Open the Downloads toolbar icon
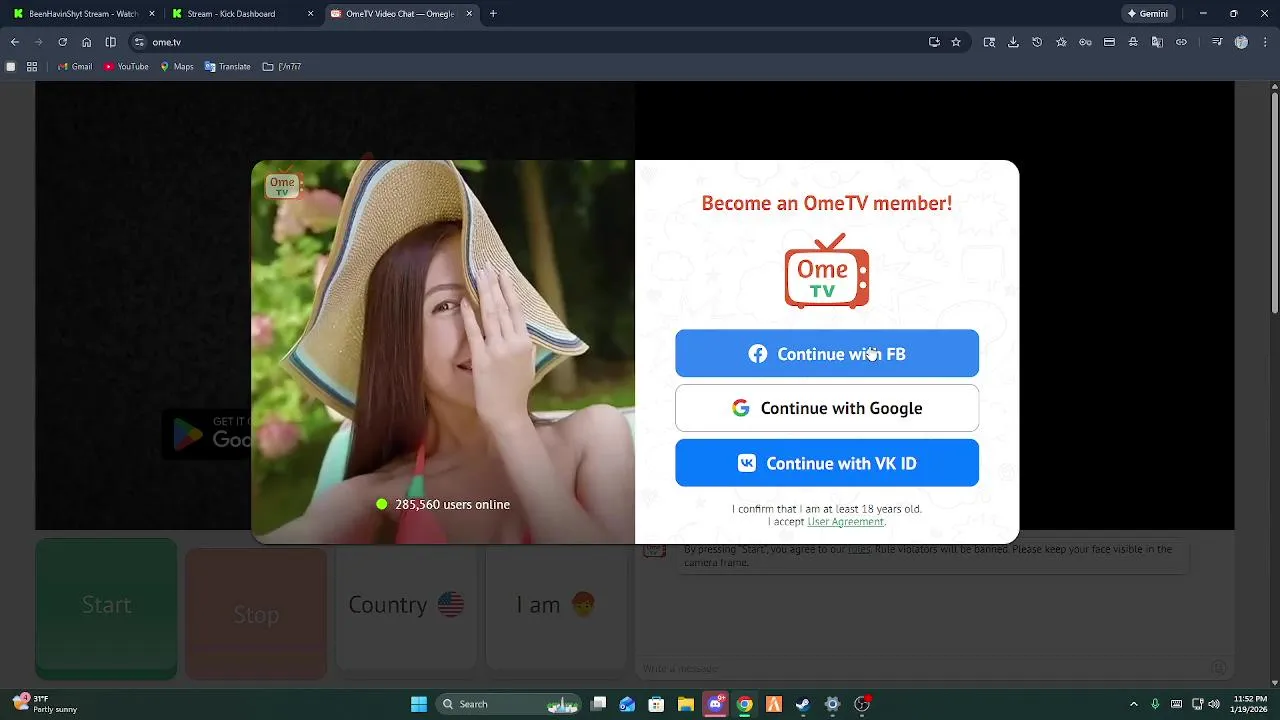The height and width of the screenshot is (720, 1280). (x=1013, y=42)
